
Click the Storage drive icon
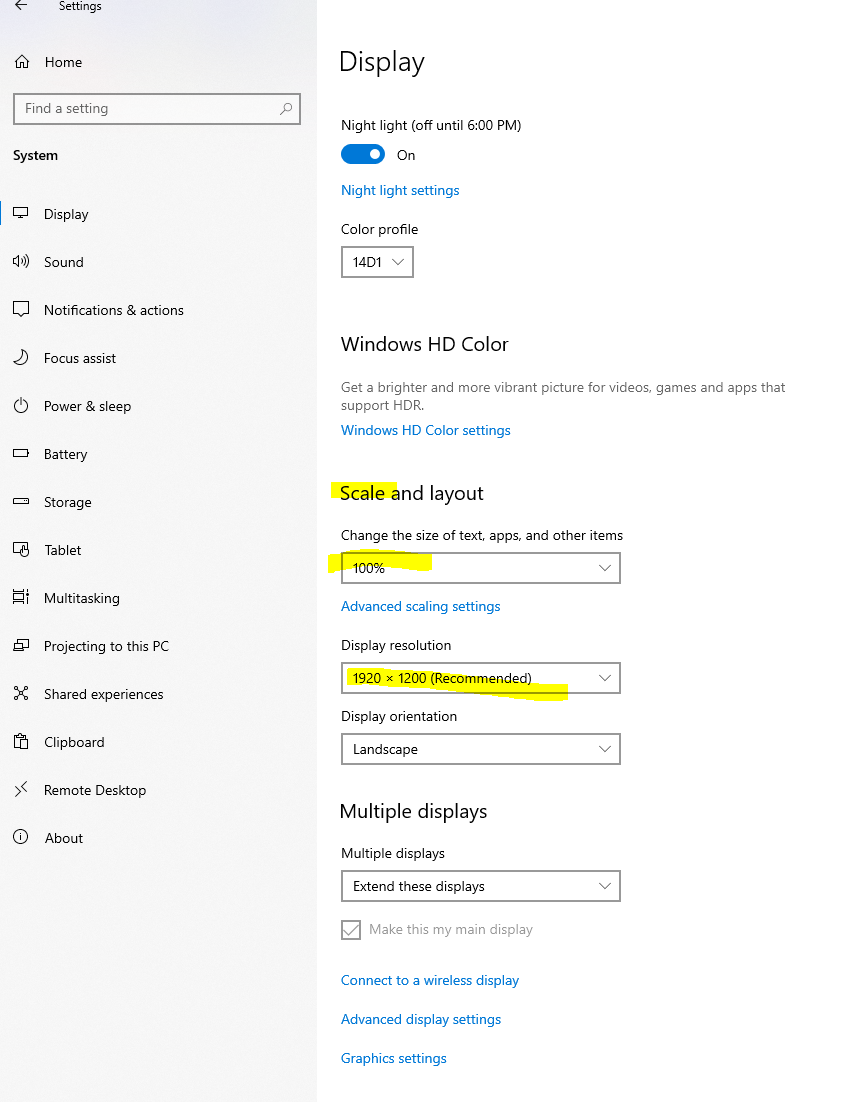click(21, 501)
